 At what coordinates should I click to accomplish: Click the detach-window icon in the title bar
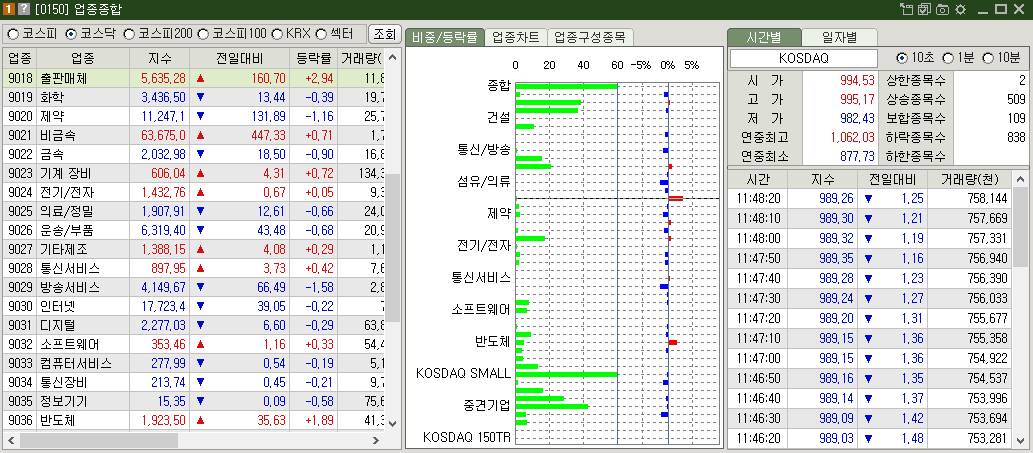tap(907, 9)
